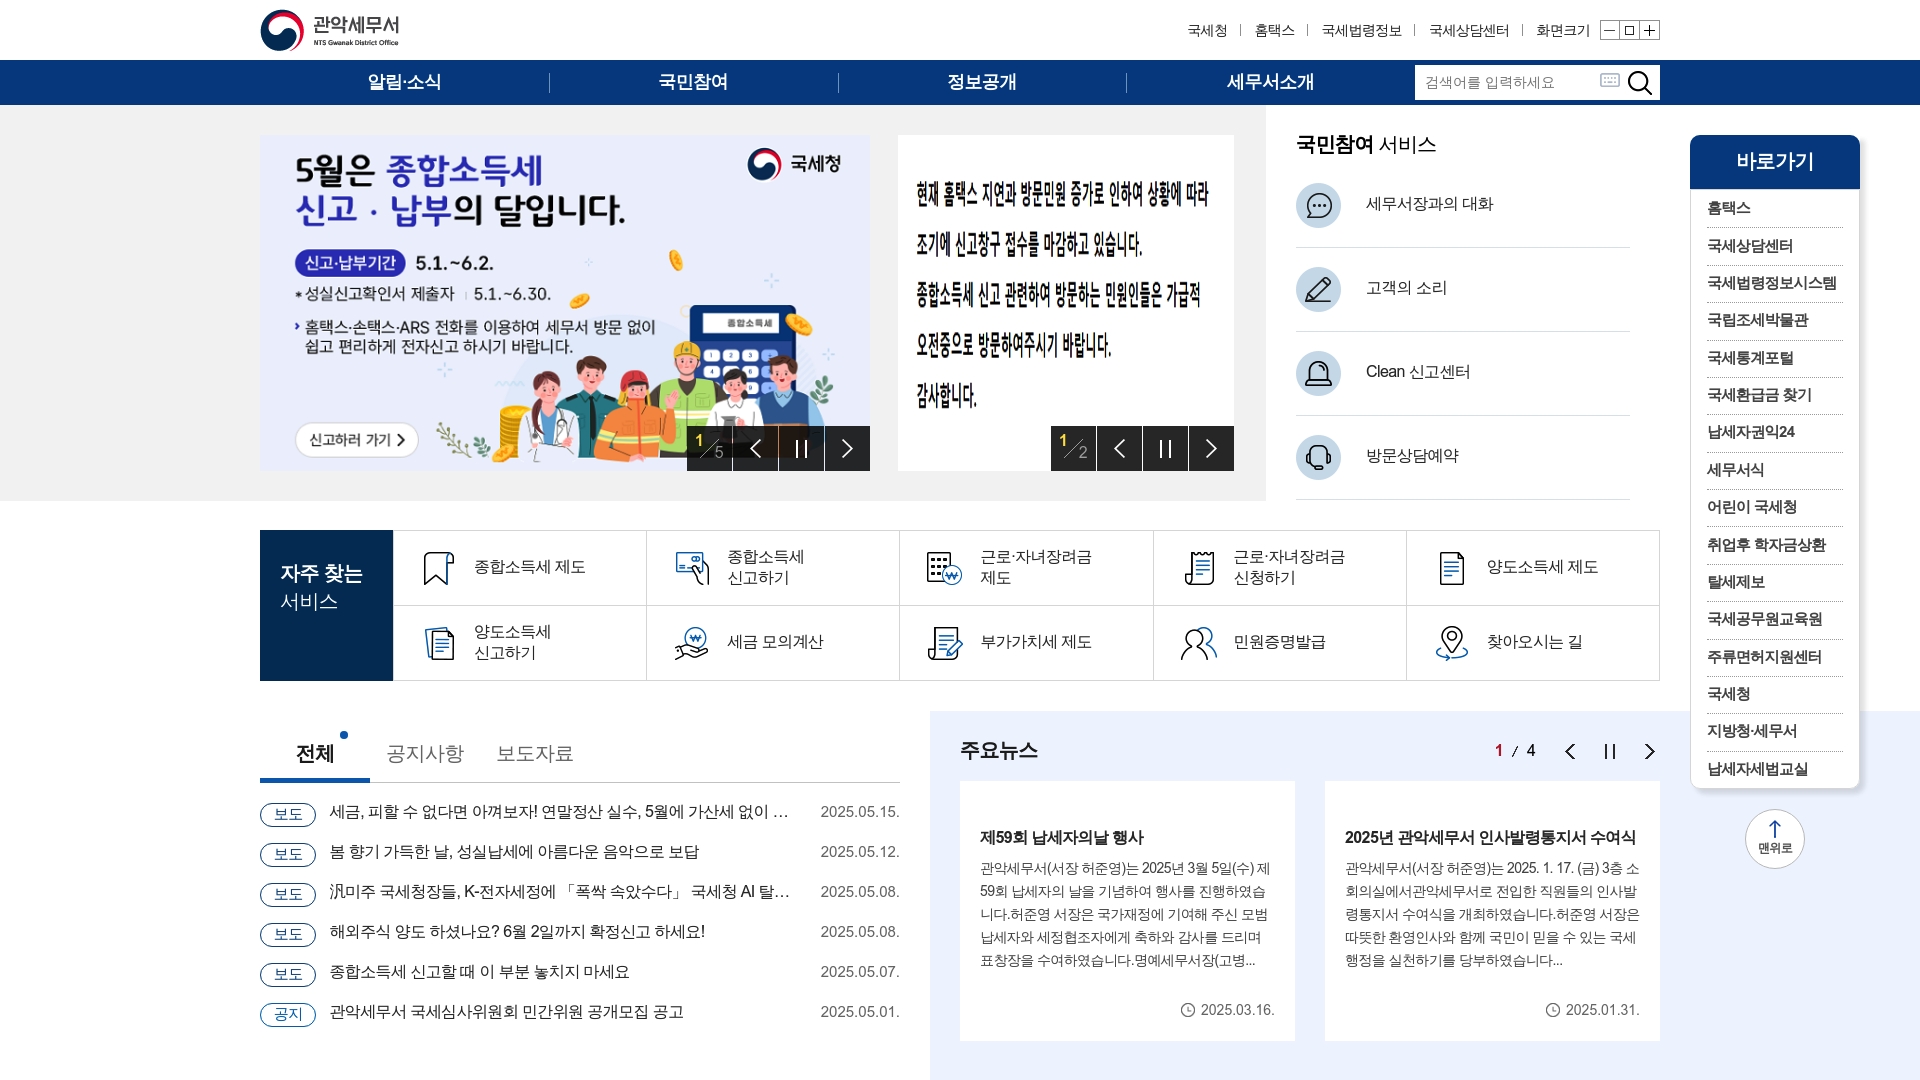Open 어린이 국세청 in 바로가기

coord(1751,507)
